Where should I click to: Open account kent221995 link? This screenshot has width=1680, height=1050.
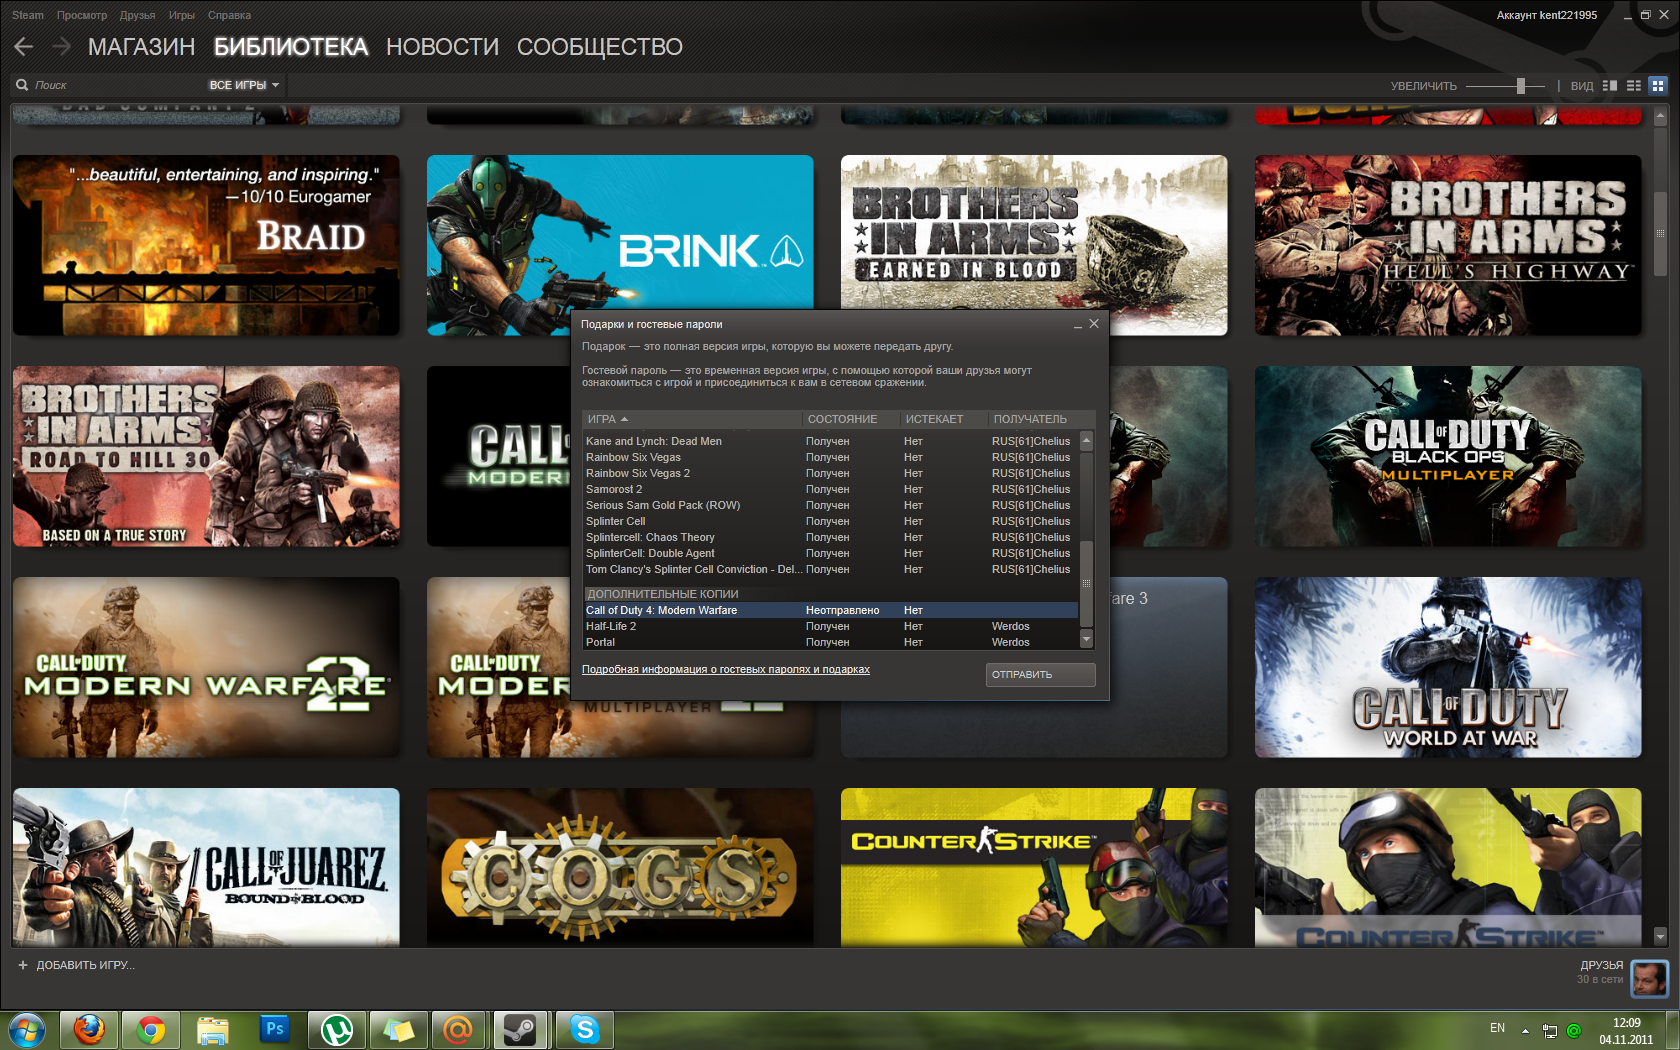[x=1546, y=15]
